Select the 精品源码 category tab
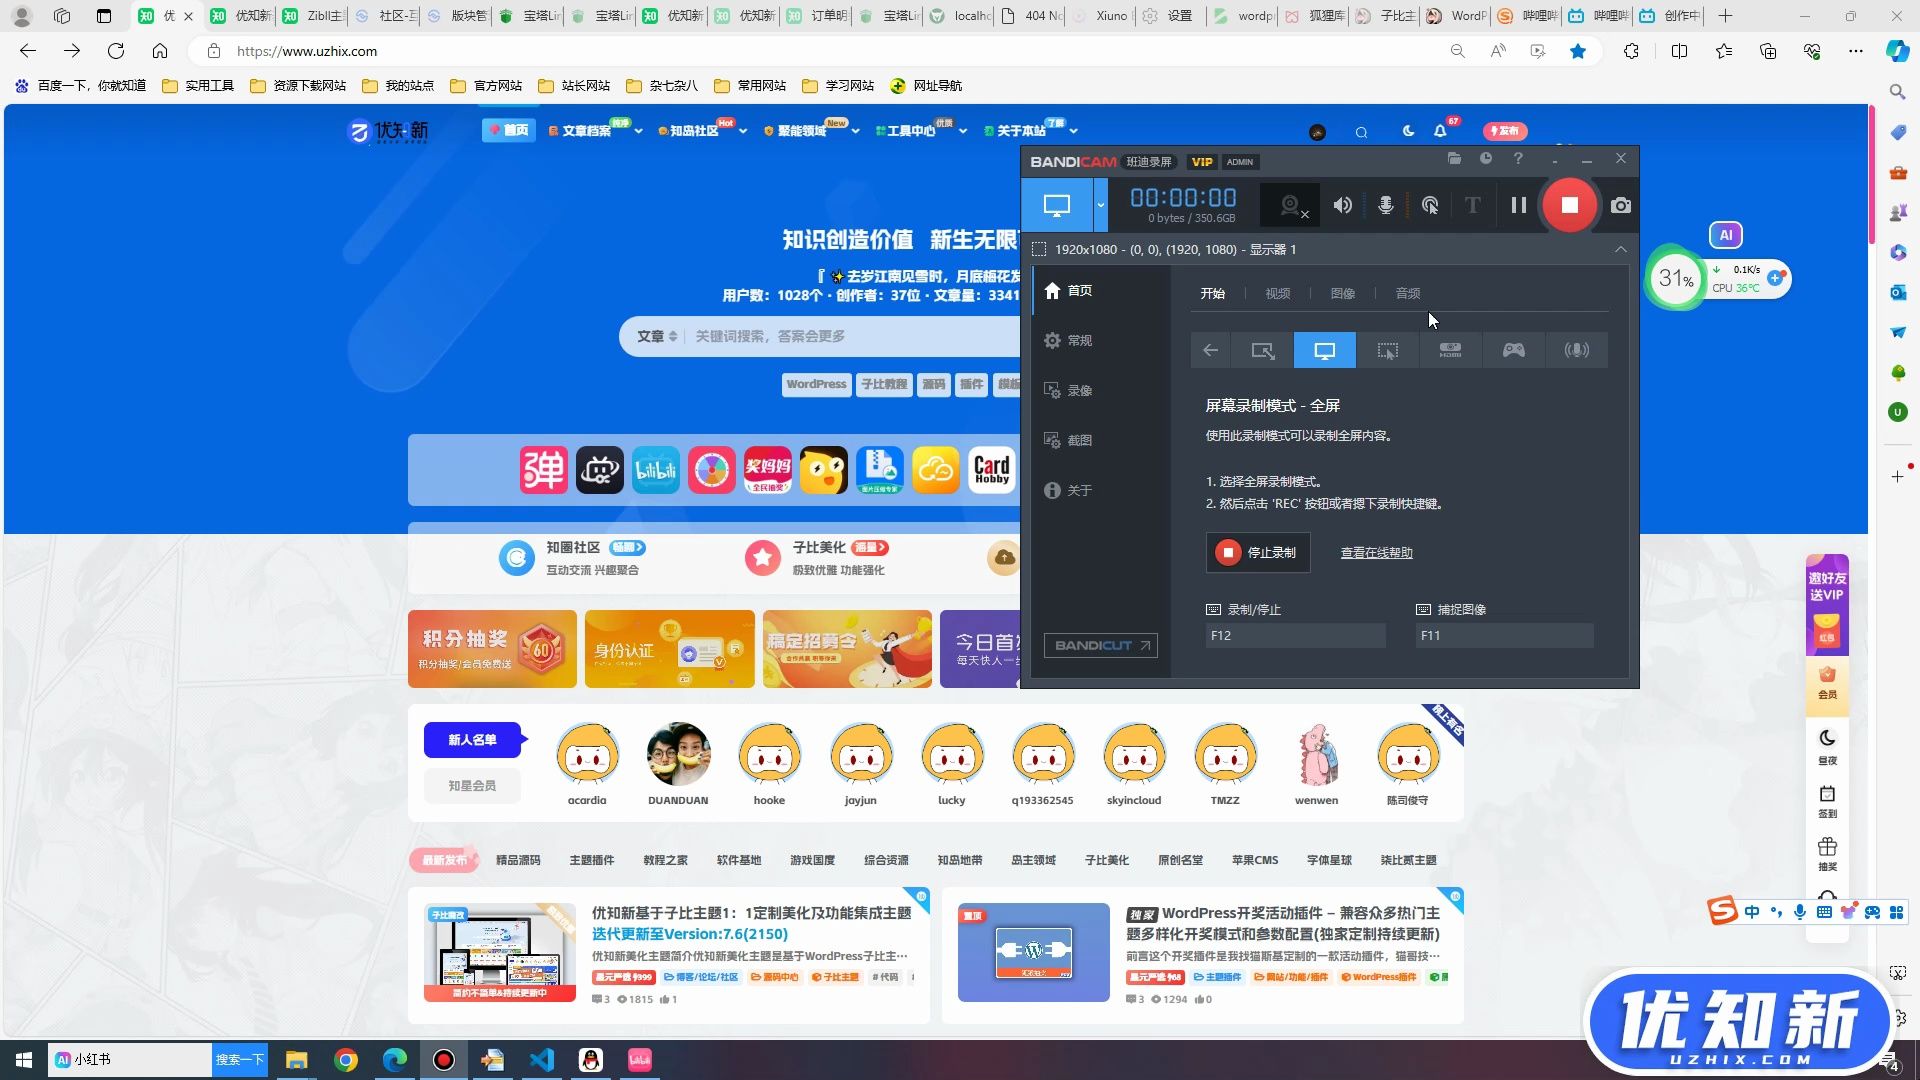Screen dimensions: 1920x1080 coord(518,860)
